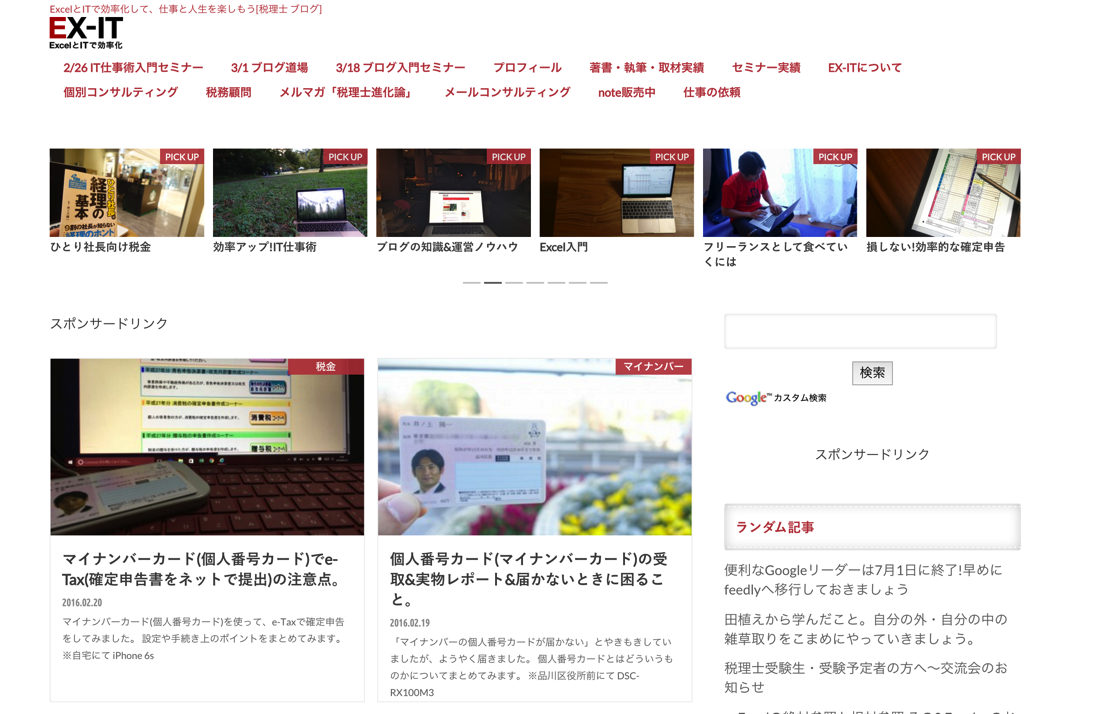Open the ひとり社長向け税金 pick-up thumbnail
This screenshot has width=1098, height=714.
click(x=127, y=192)
